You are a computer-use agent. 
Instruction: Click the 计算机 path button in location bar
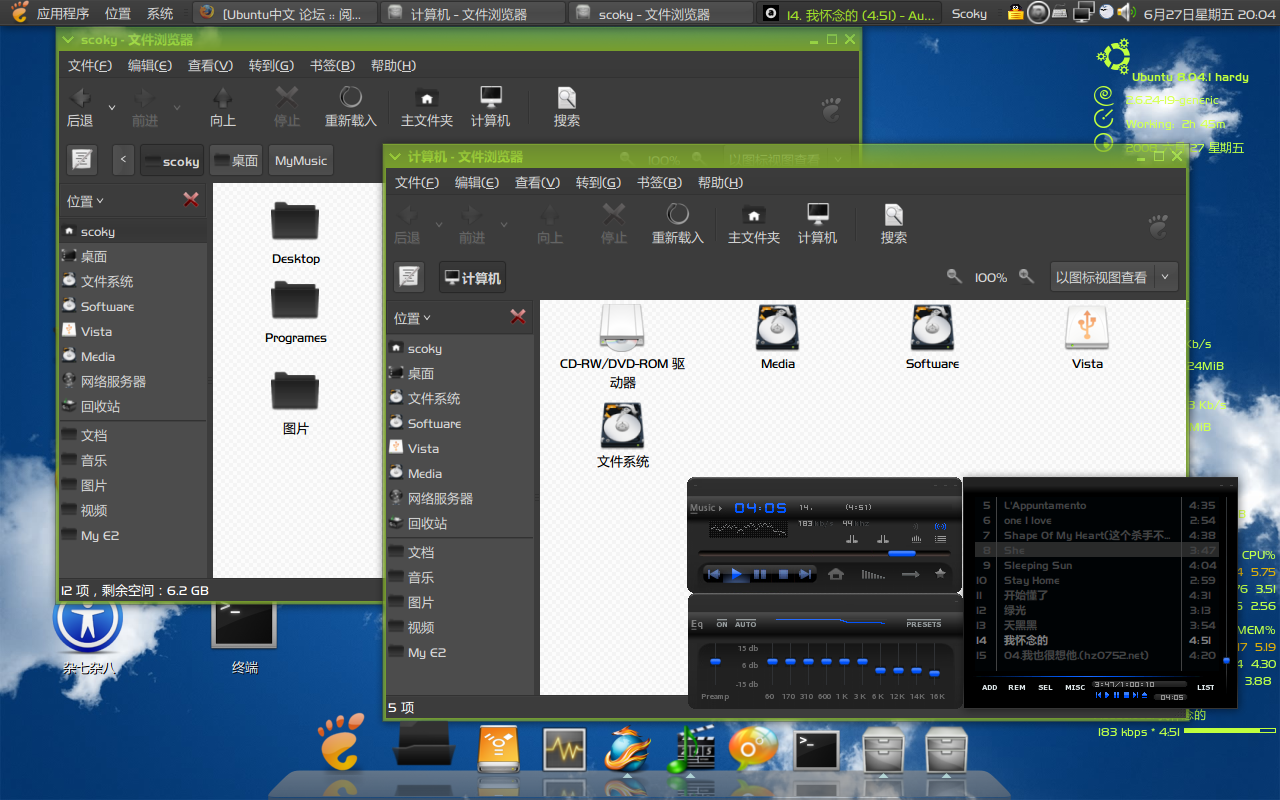pos(472,277)
